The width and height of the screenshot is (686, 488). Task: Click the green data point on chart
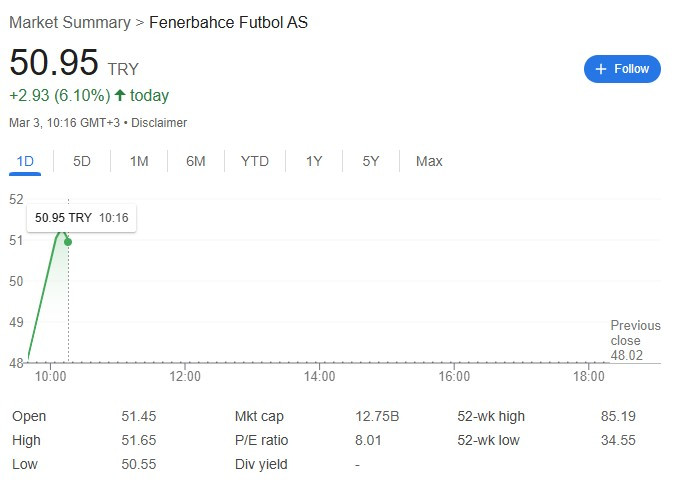(68, 242)
